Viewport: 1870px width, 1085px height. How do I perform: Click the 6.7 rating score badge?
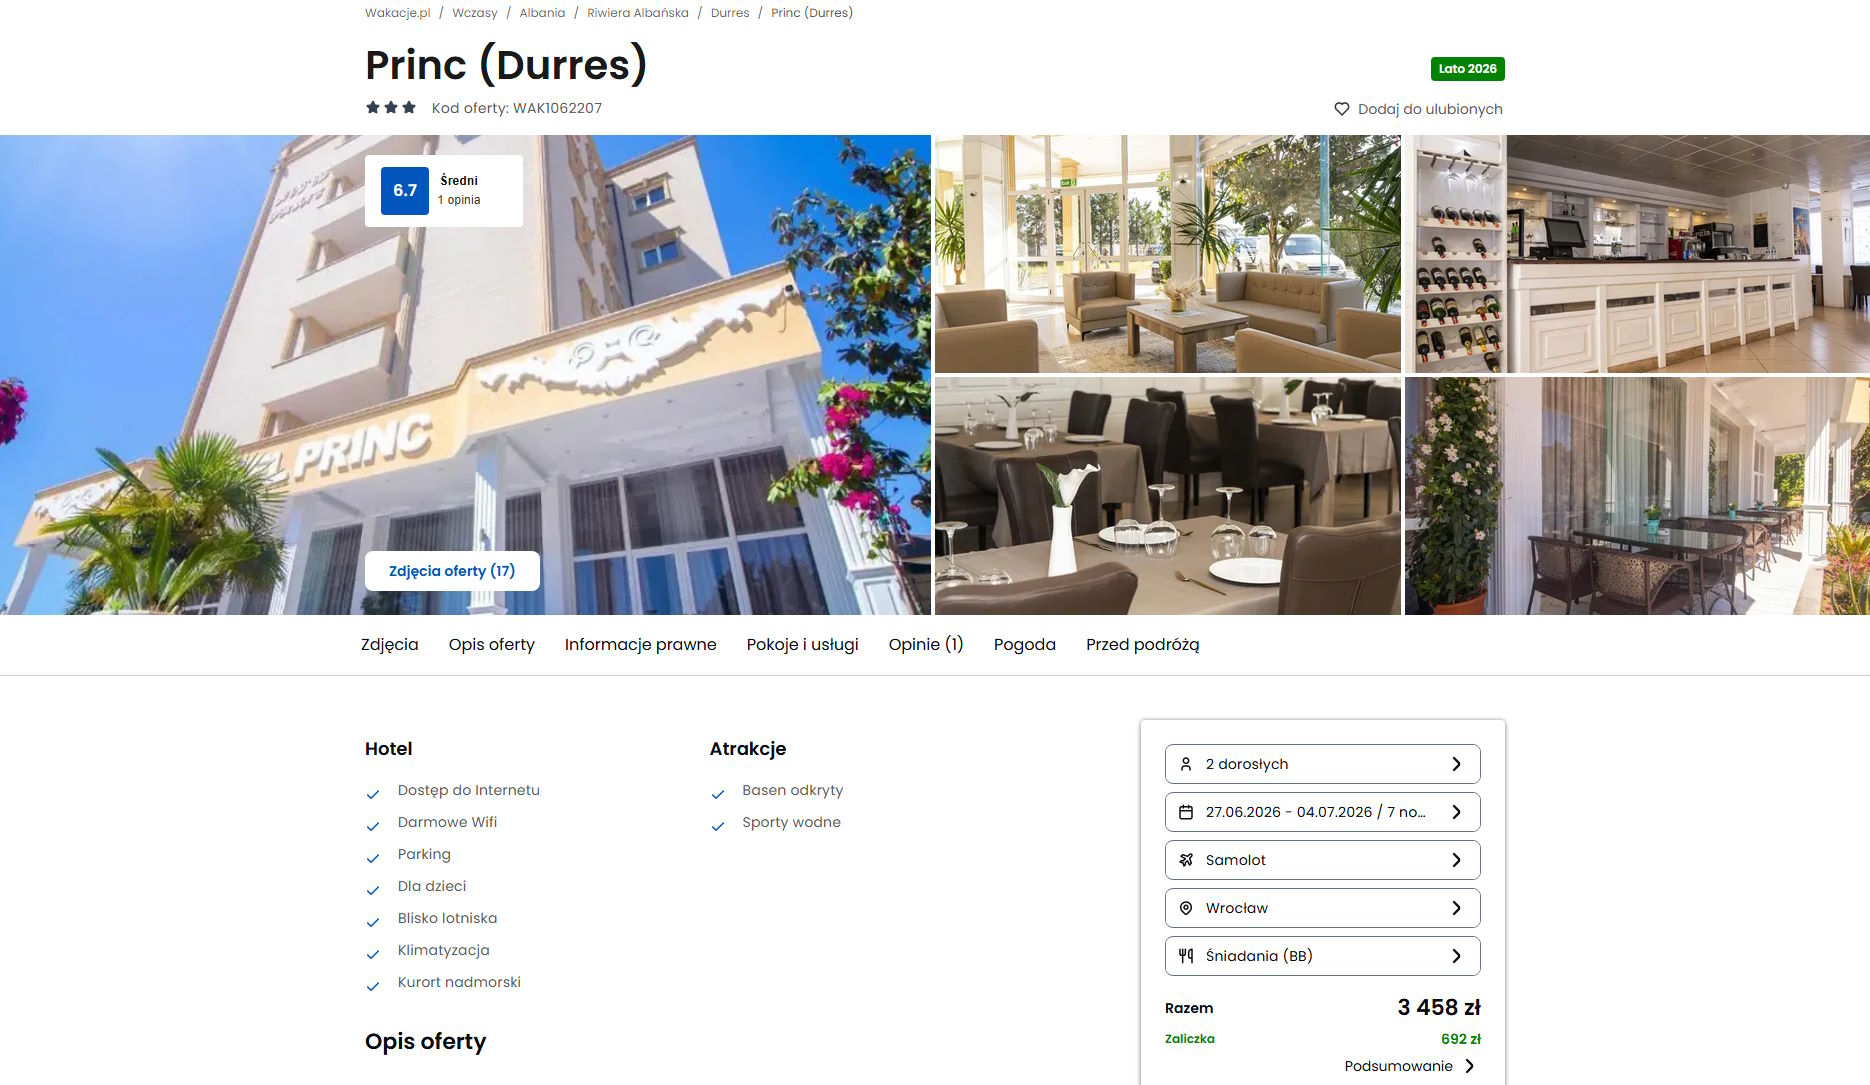[x=405, y=190]
